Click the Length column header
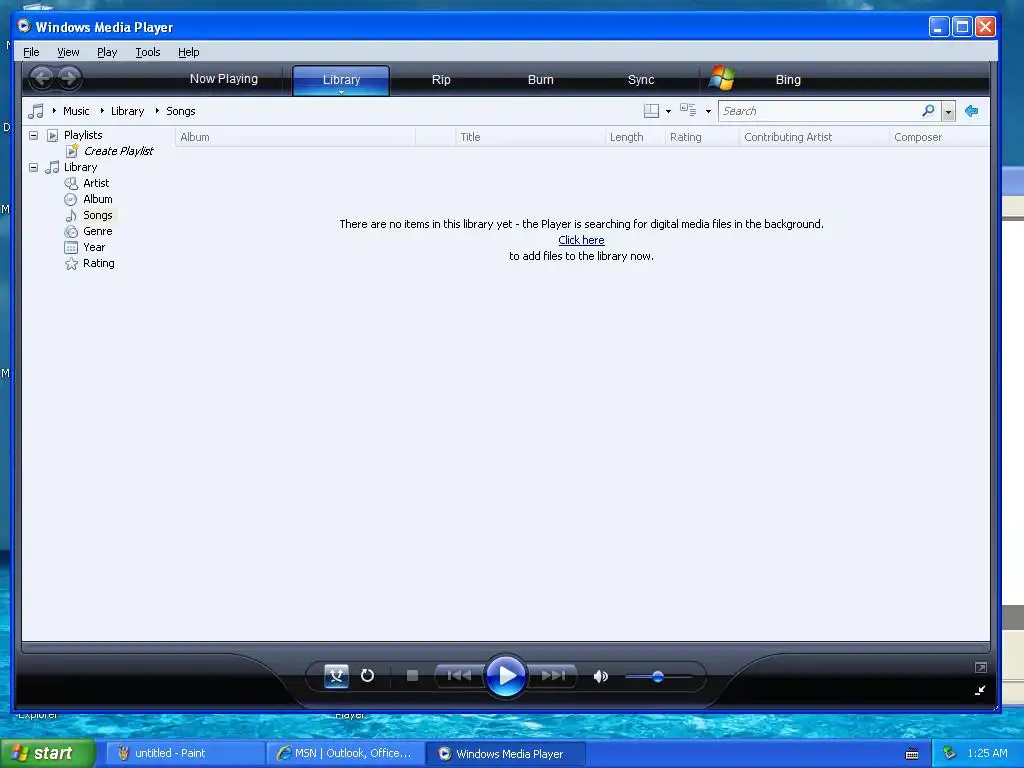The image size is (1024, 768). [x=635, y=137]
